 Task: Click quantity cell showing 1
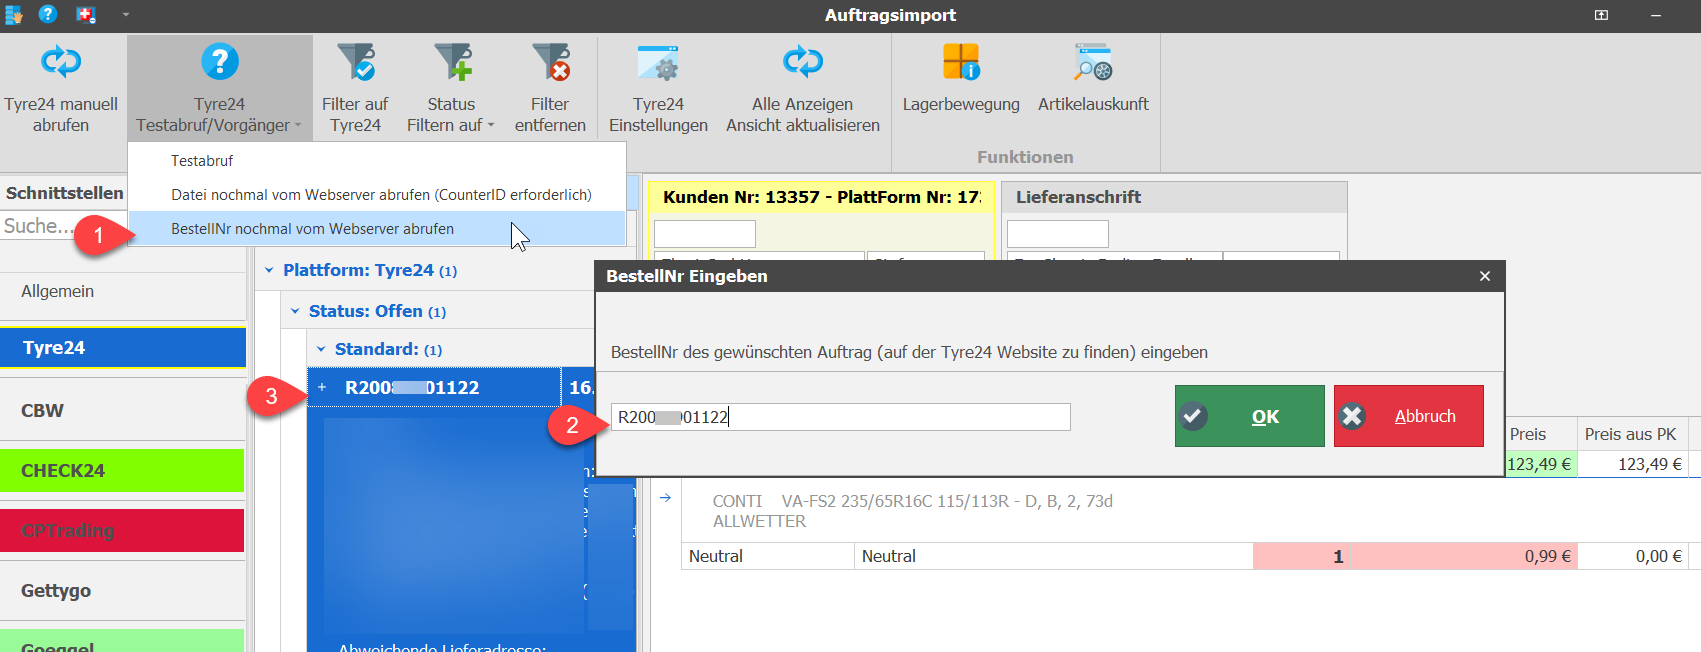[x=1301, y=556]
